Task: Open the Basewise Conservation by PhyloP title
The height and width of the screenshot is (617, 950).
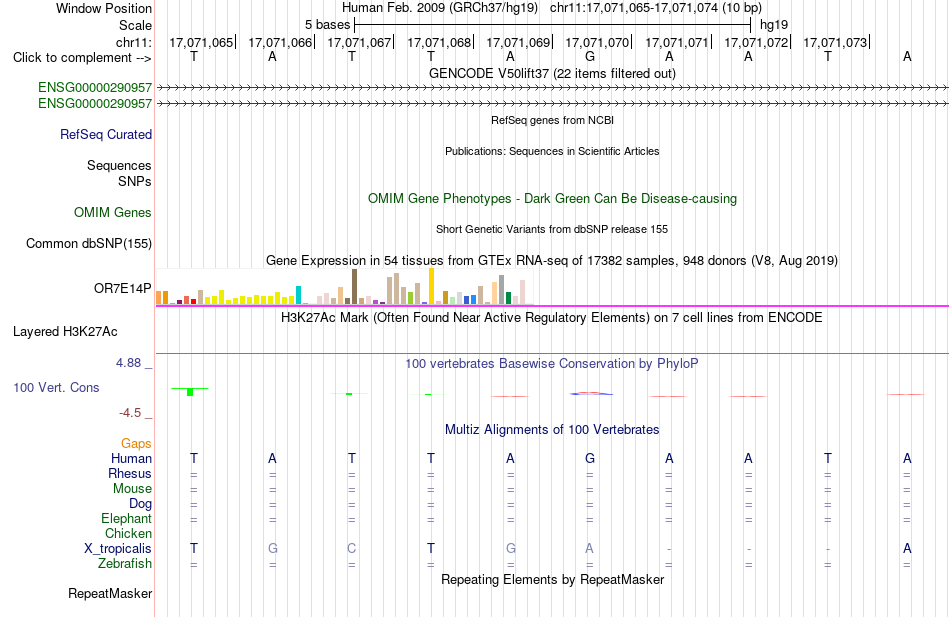Action: point(552,364)
